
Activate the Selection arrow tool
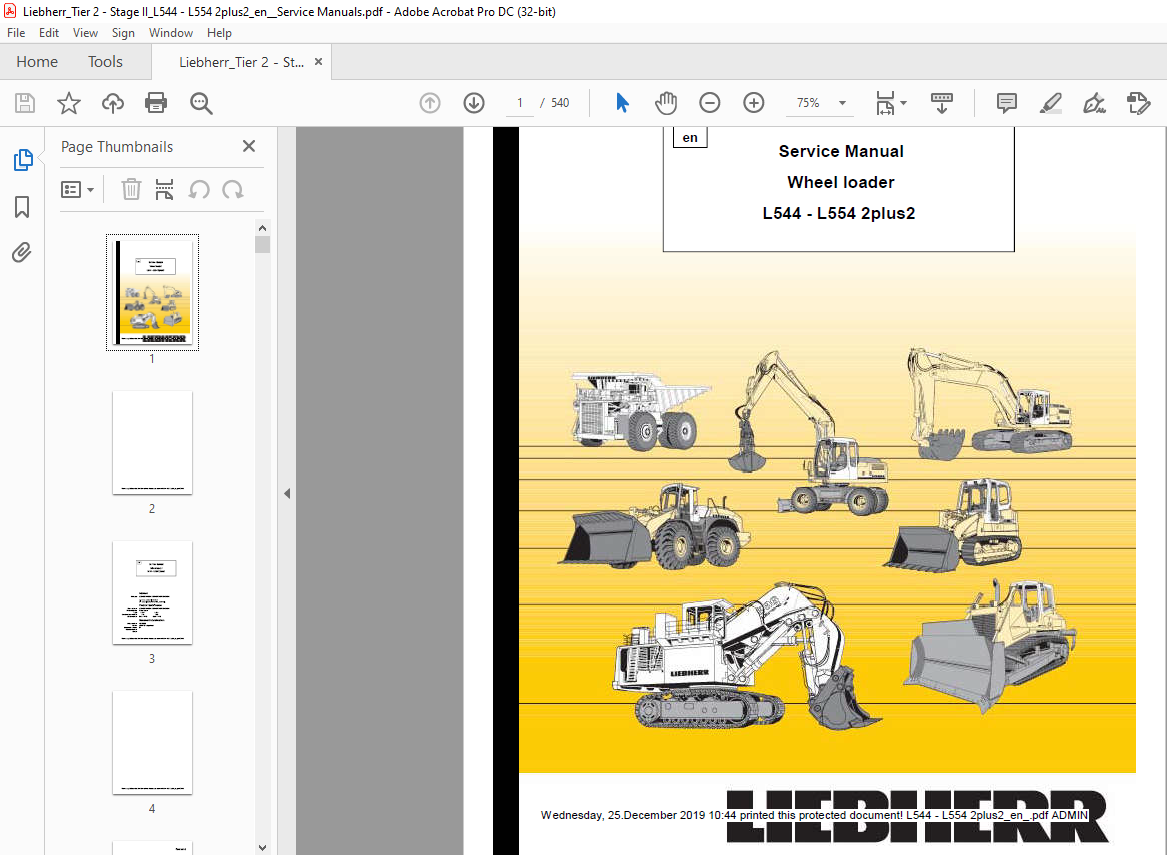622,103
